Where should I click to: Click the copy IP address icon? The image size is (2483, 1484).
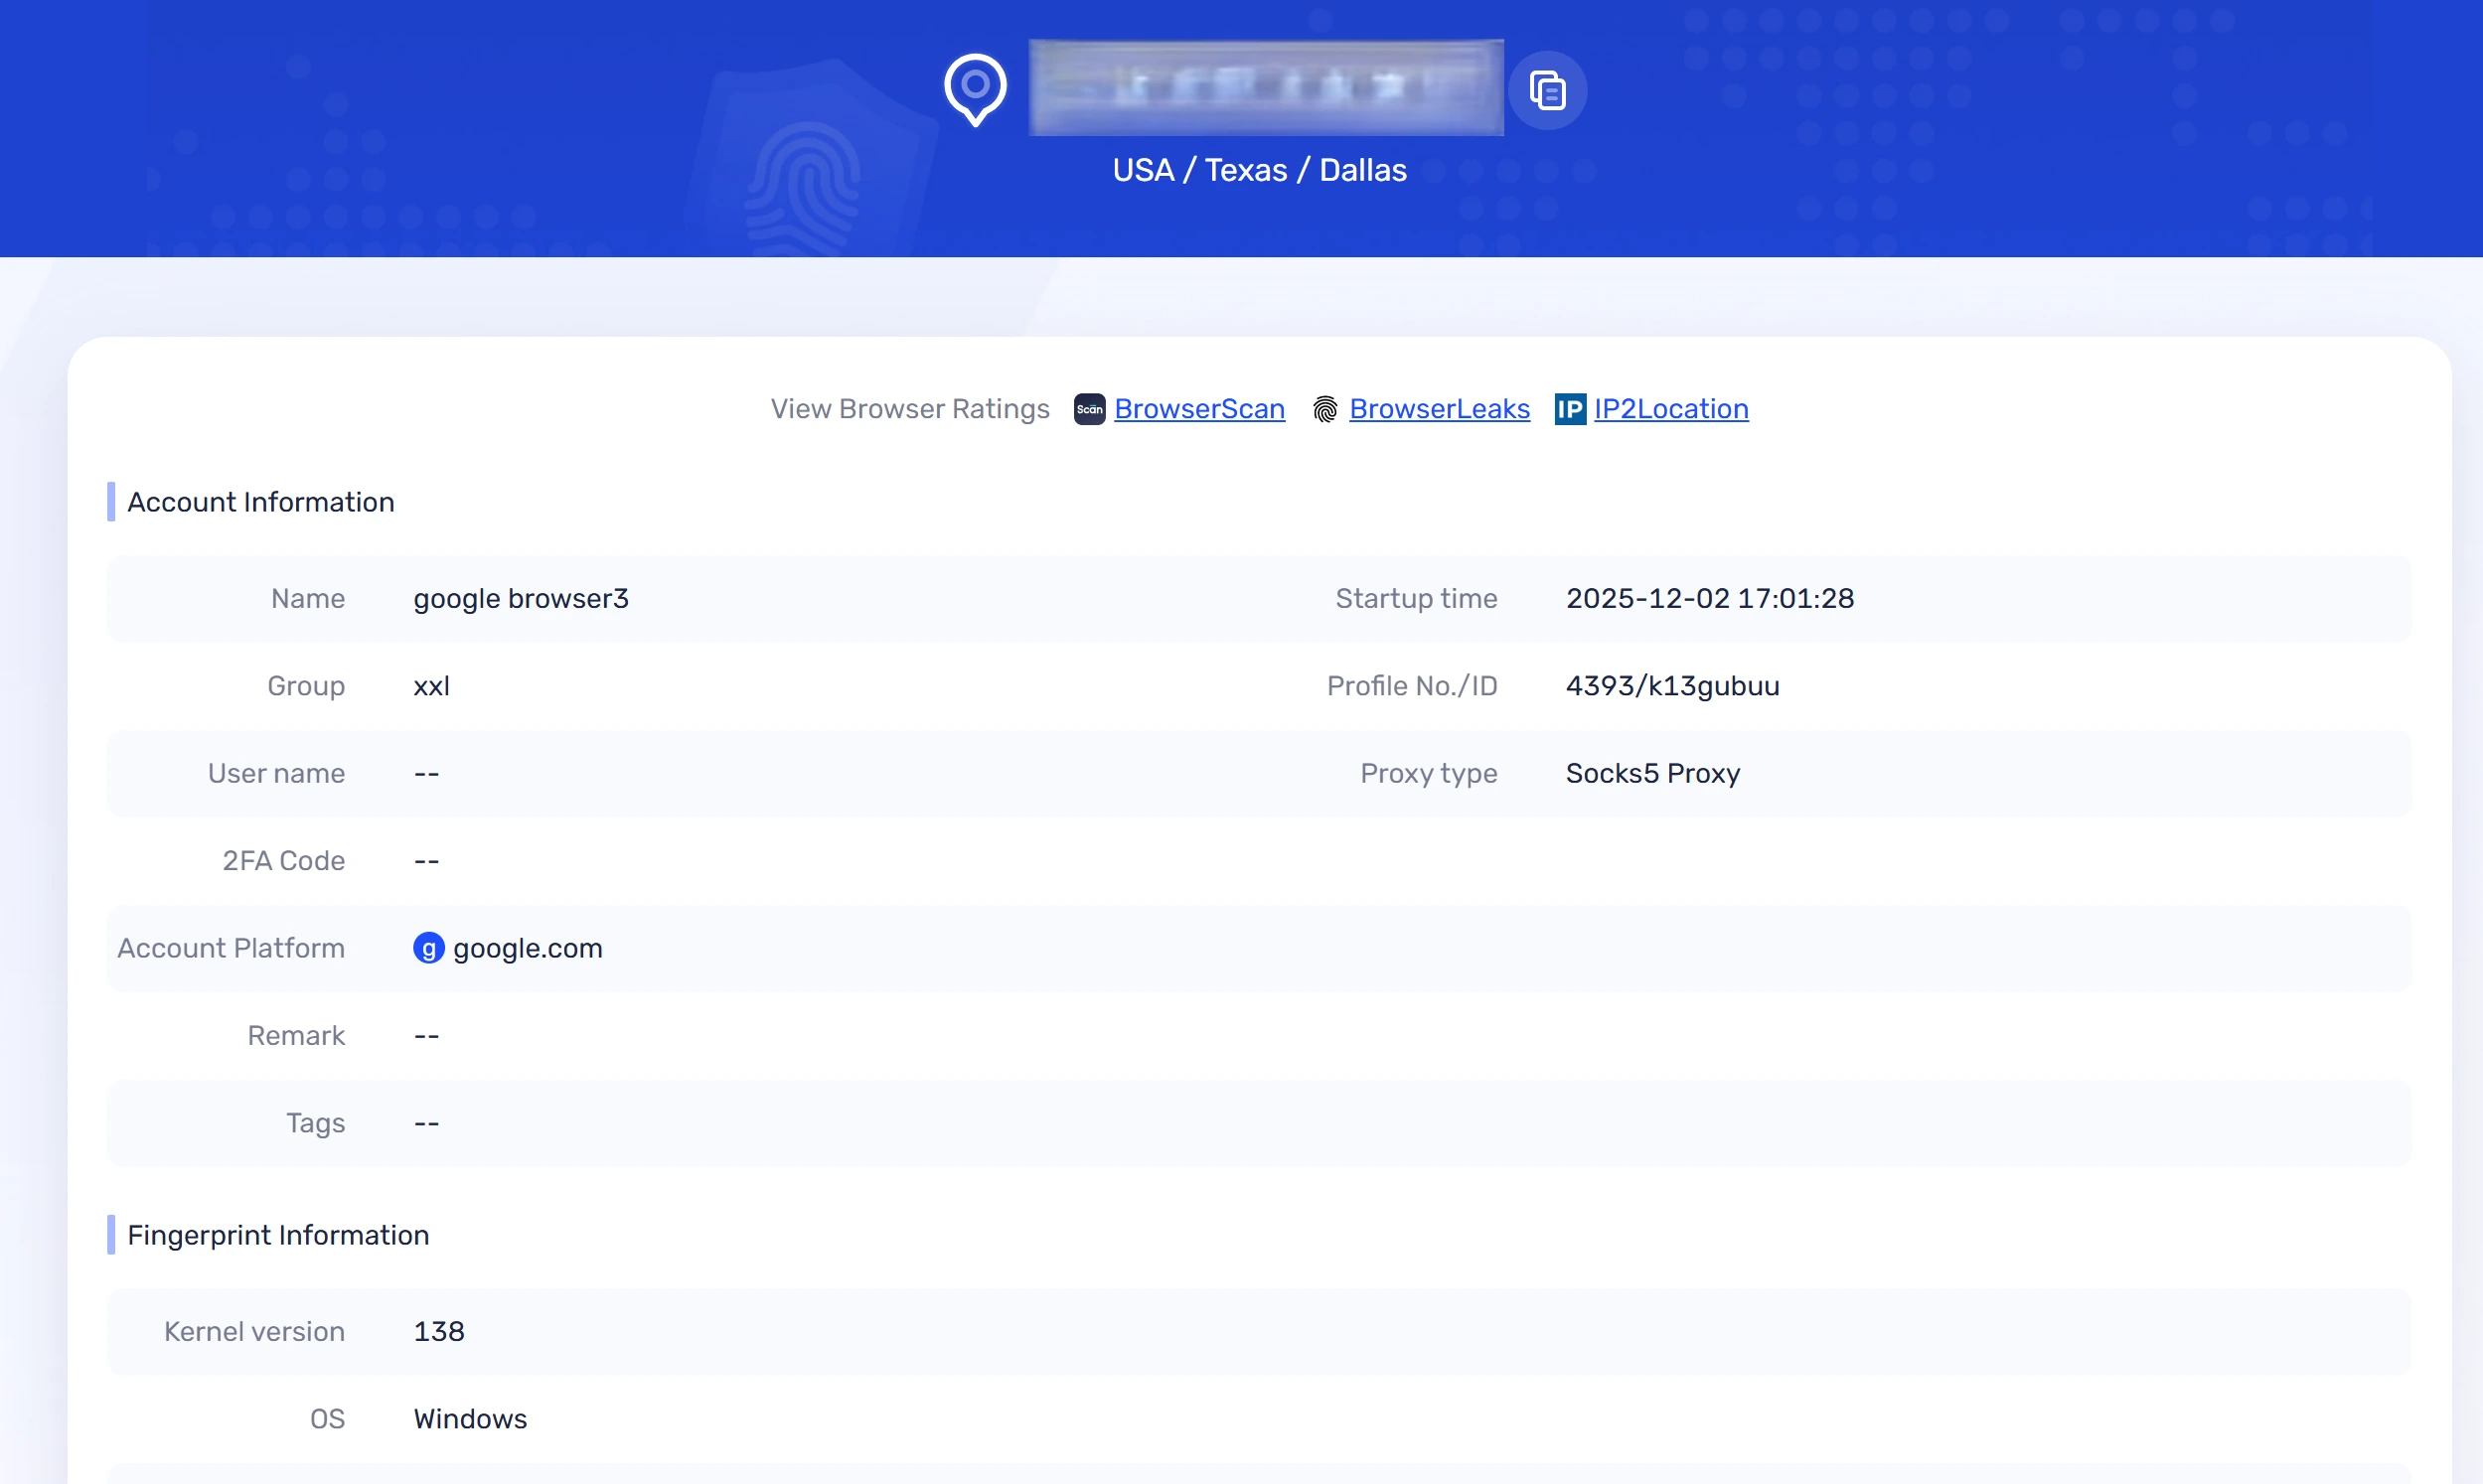1548,90
